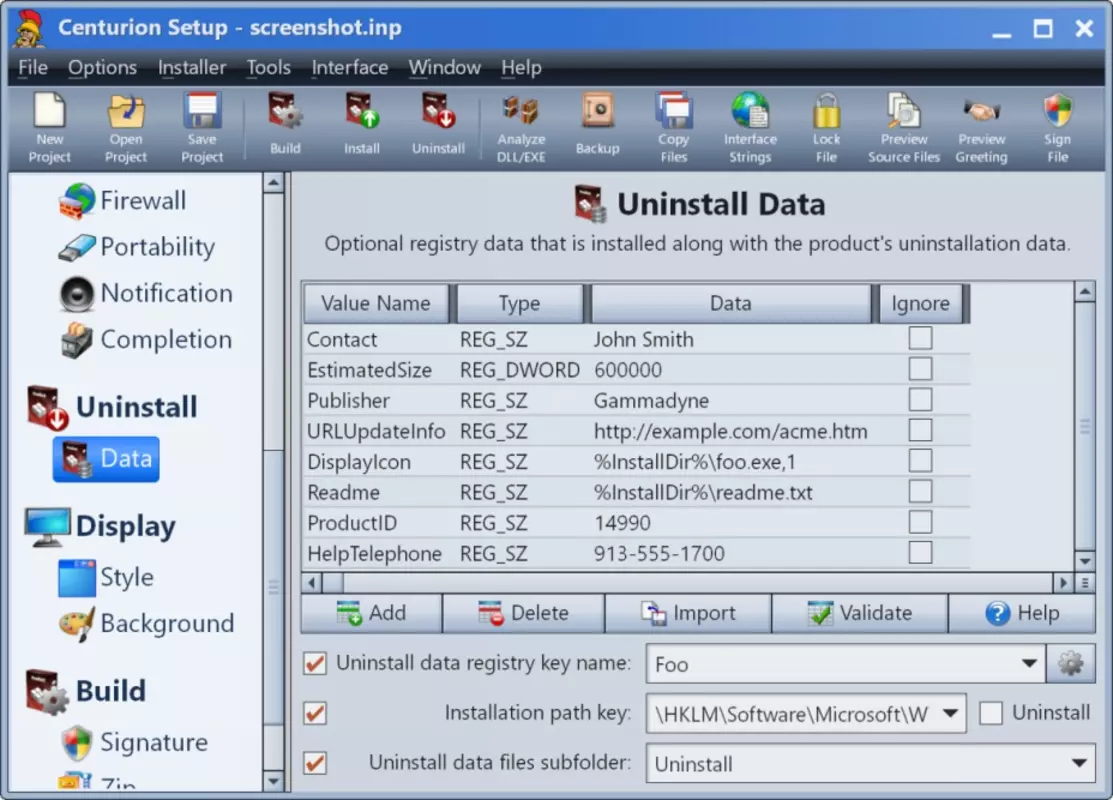Viewport: 1113px width, 800px height.
Task: Click the Lock File padlock icon
Action: [x=826, y=128]
